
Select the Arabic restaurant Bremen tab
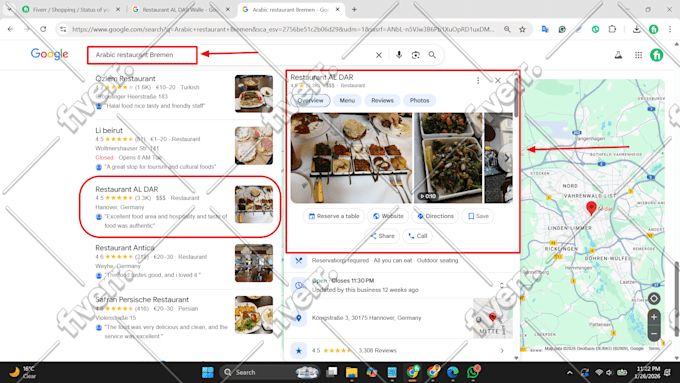tap(290, 9)
